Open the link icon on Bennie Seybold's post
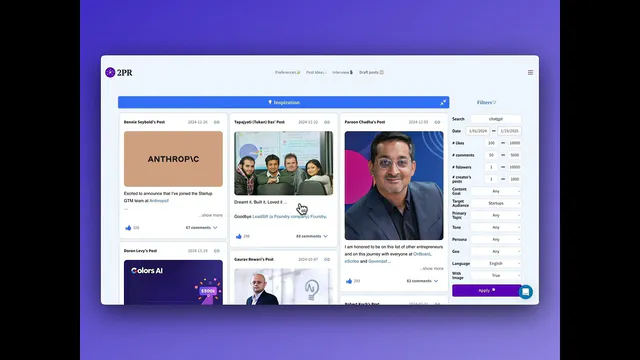Screen dimensions: 640x360 pyautogui.click(x=217, y=122)
